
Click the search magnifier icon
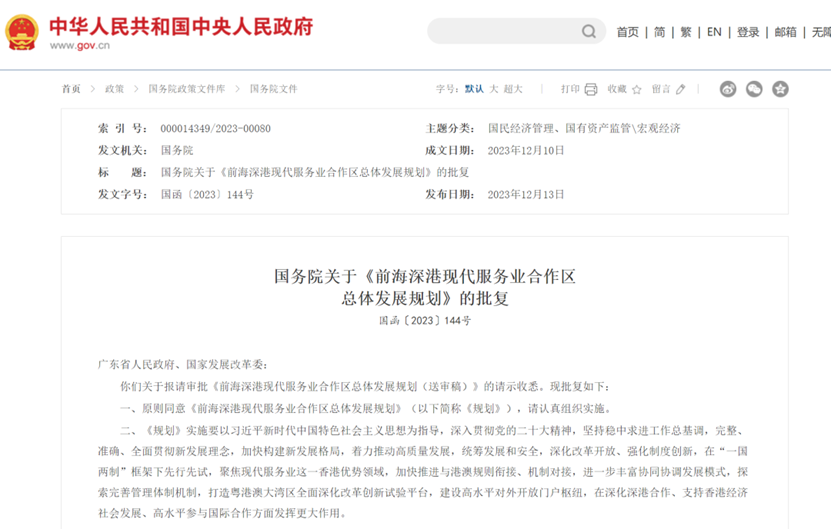point(589,32)
